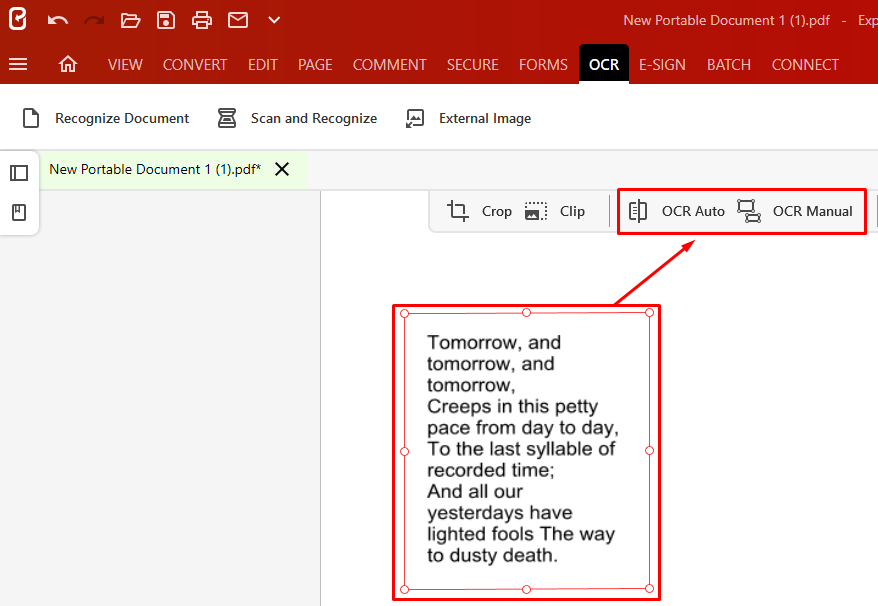Switch to the CONVERT tab
The image size is (878, 606).
click(x=195, y=64)
